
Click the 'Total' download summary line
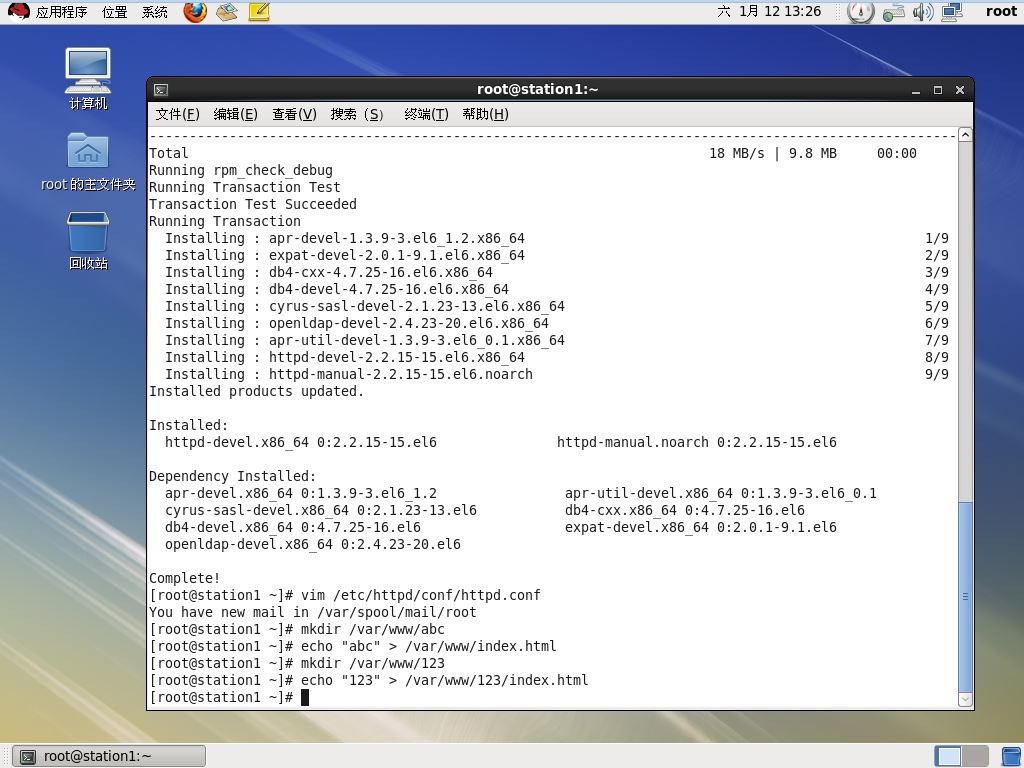pos(533,153)
